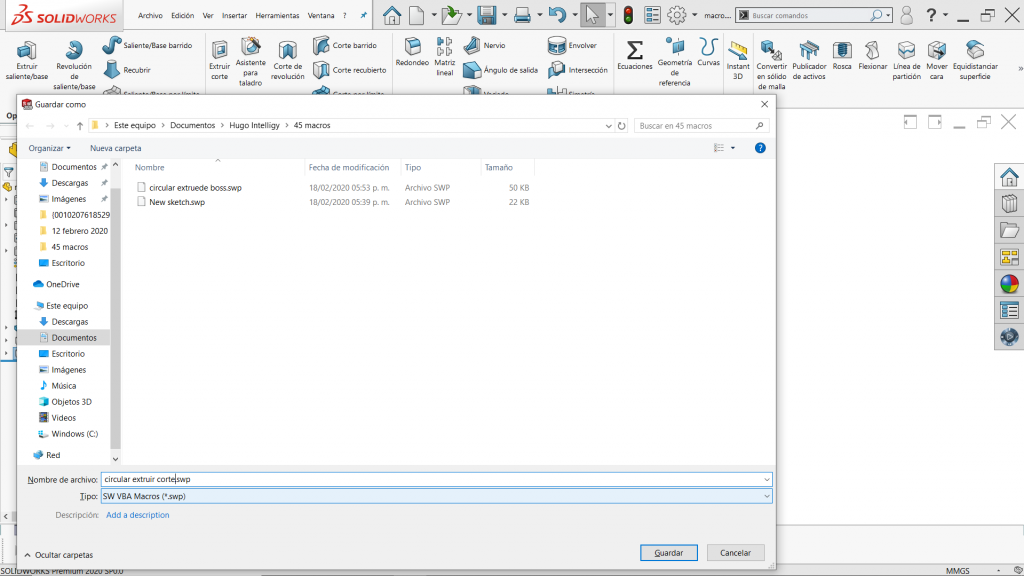Click the Save diskette icon in toolbar
This screenshot has height=576, width=1024.
click(487, 14)
